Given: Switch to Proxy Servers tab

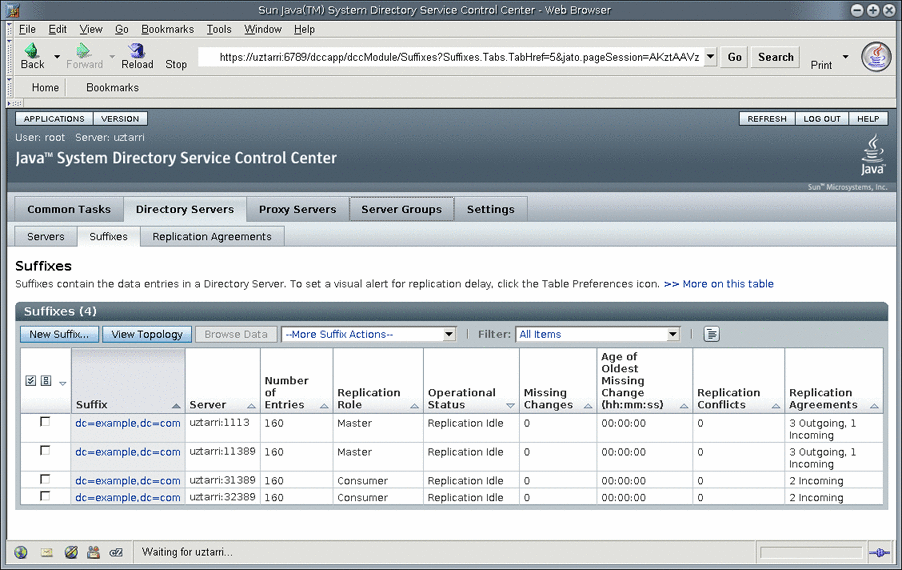Looking at the screenshot, I should pos(297,209).
